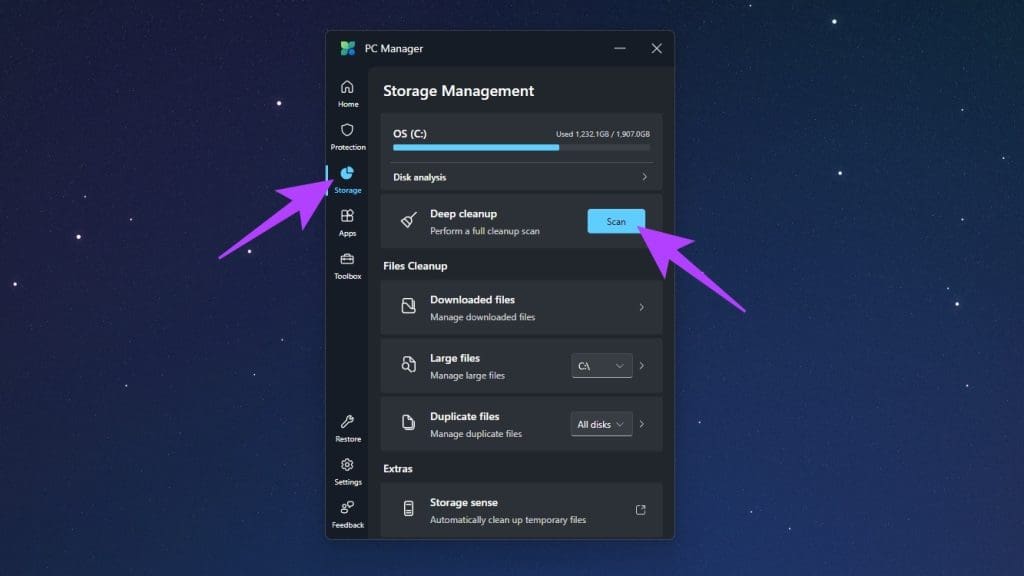Expand the Disk analysis chevron
Screen dimensions: 1024x576
click(x=645, y=177)
